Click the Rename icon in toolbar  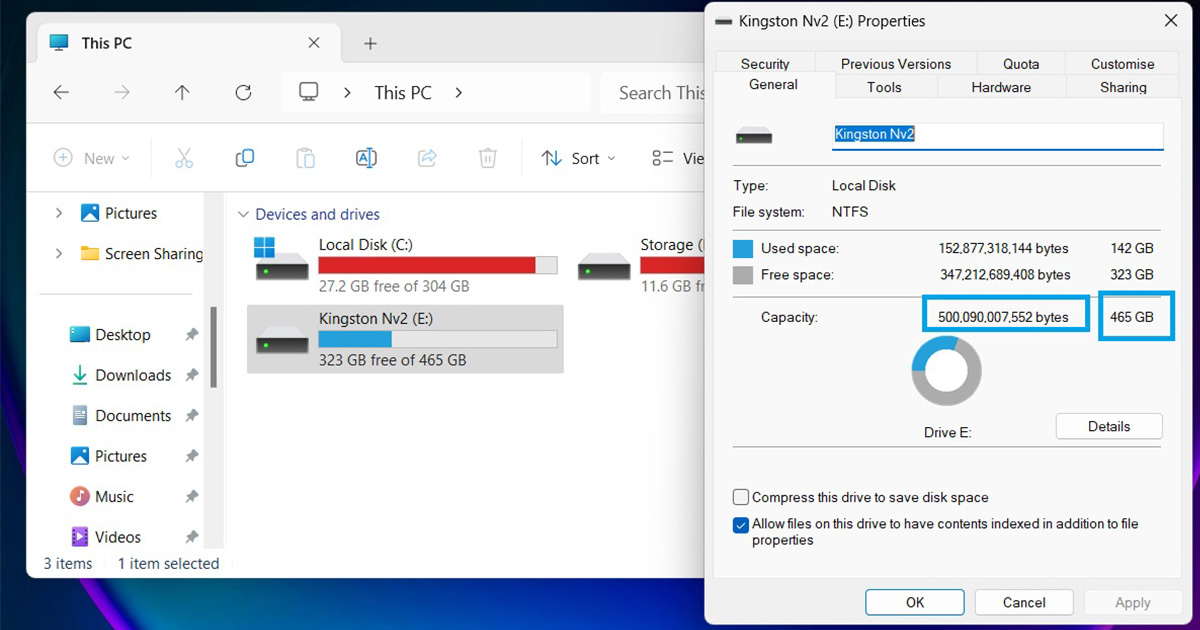click(x=366, y=158)
